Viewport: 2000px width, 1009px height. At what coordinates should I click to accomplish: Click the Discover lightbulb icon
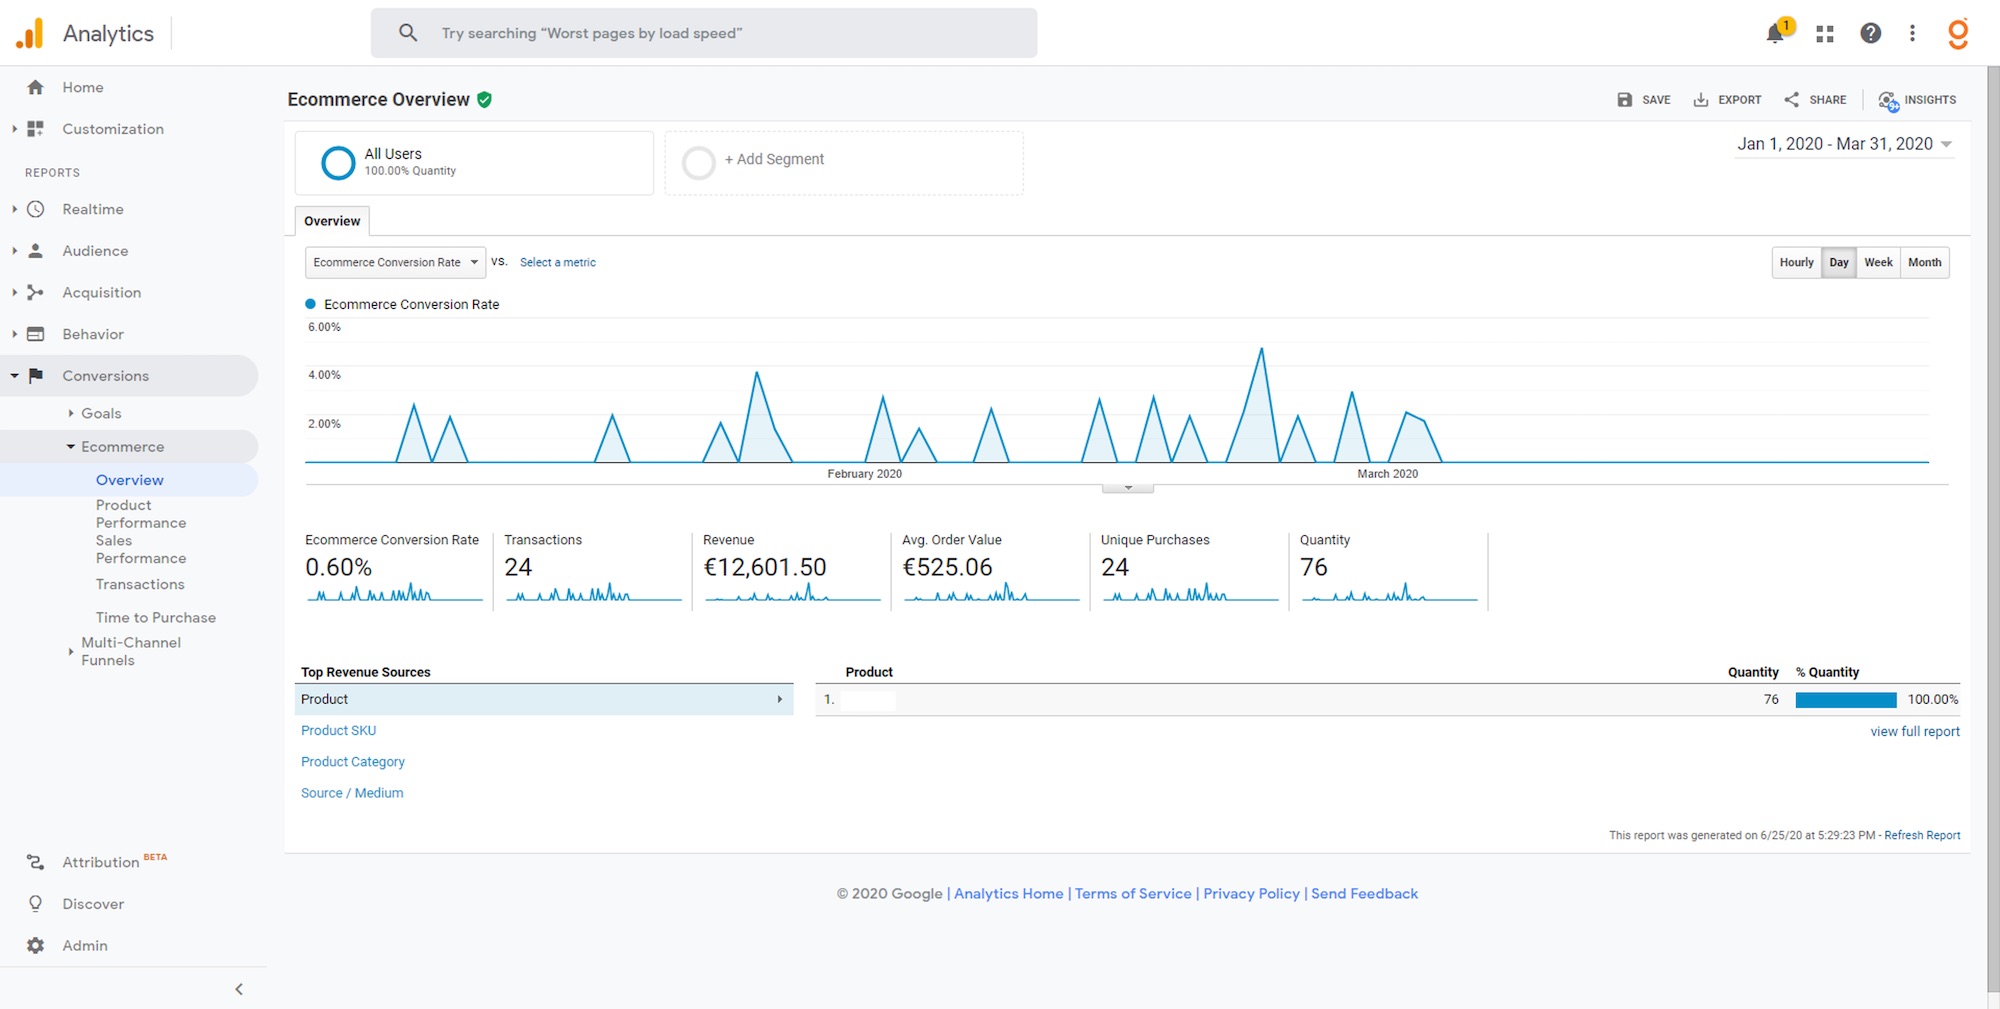coord(36,904)
